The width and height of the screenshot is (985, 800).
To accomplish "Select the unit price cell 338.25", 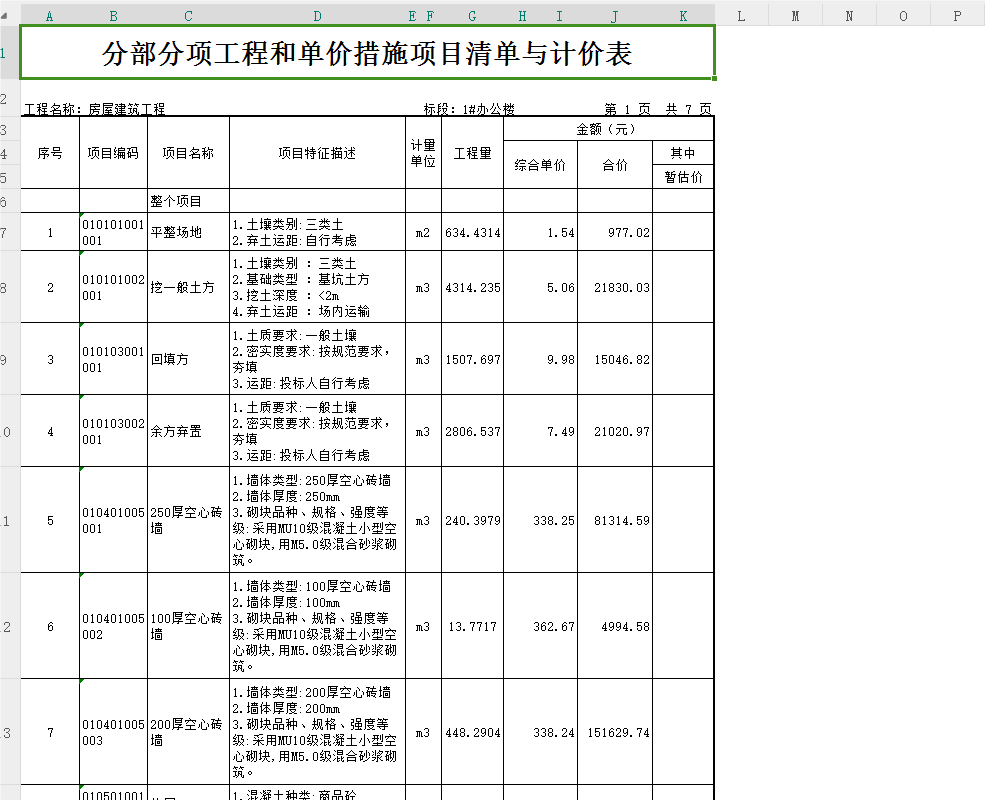I will (x=540, y=520).
